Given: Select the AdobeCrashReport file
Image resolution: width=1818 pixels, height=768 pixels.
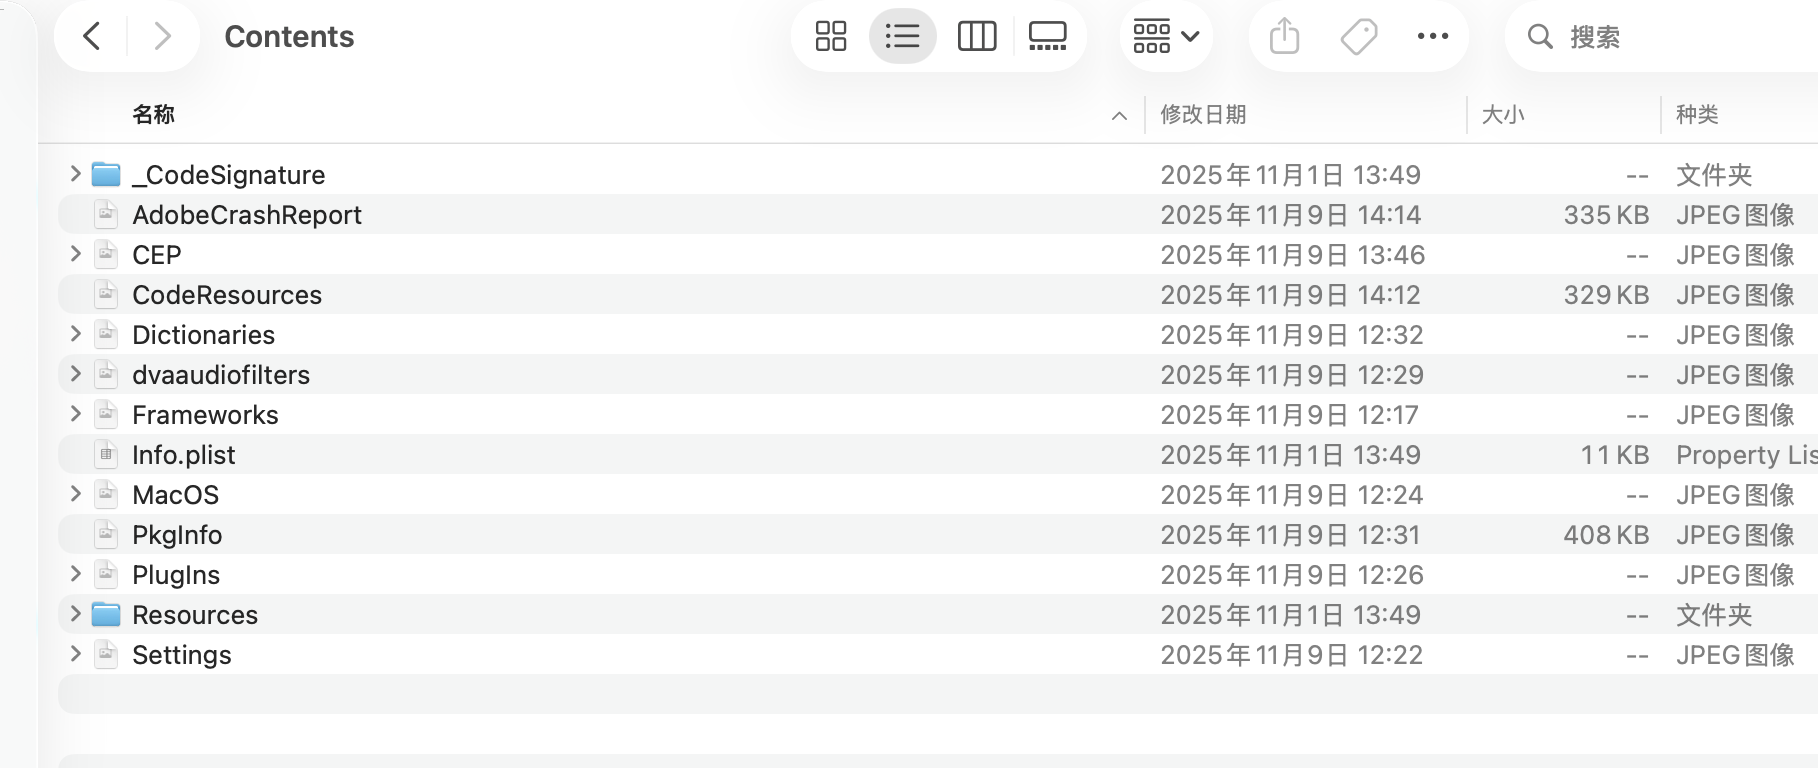Looking at the screenshot, I should (247, 215).
